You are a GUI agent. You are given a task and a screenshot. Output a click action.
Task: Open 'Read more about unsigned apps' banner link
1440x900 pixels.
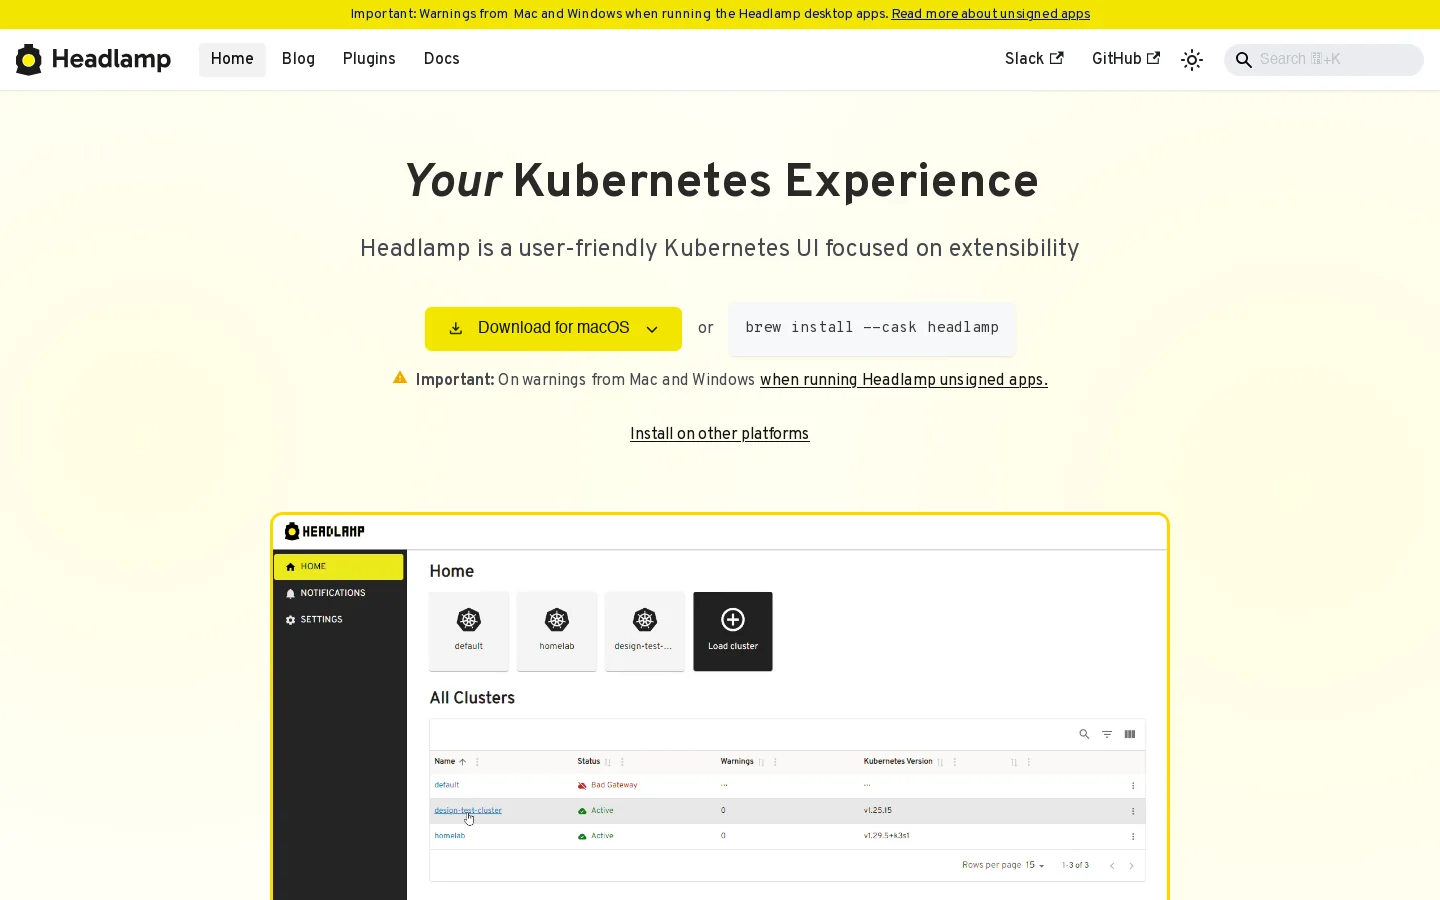pos(991,14)
